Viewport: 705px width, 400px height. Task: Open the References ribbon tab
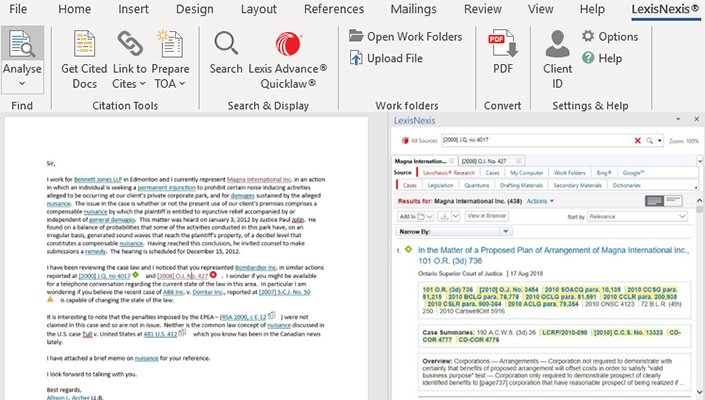coord(334,9)
